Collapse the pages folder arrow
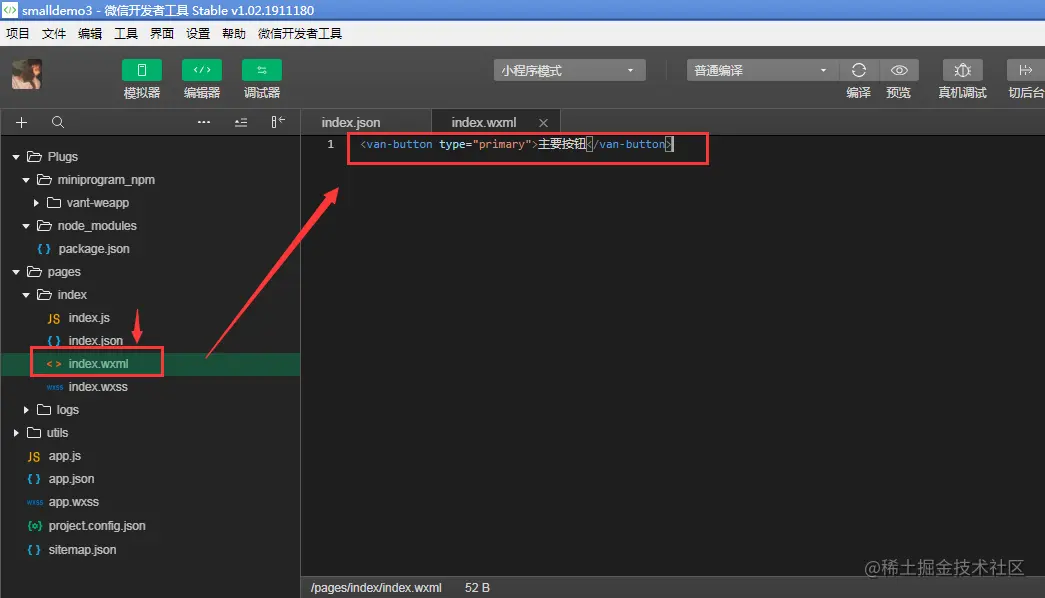Image resolution: width=1045 pixels, height=598 pixels. click(x=16, y=272)
